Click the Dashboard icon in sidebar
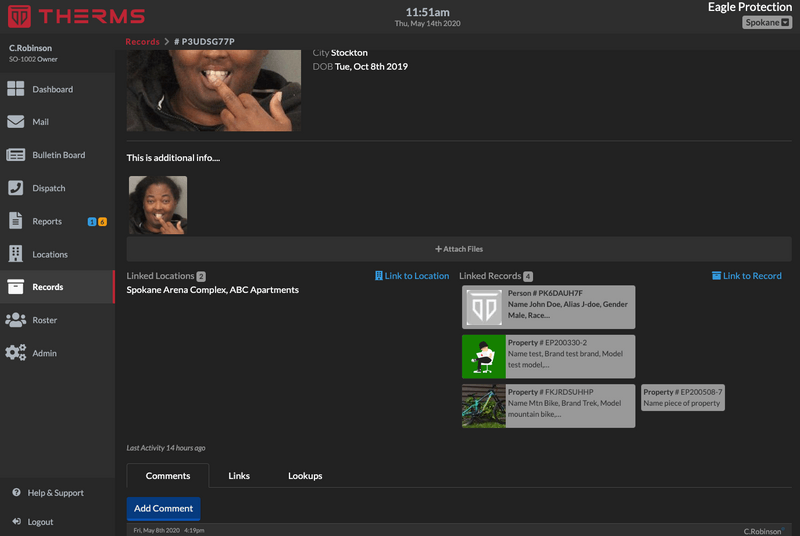This screenshot has width=800, height=536. [x=16, y=89]
